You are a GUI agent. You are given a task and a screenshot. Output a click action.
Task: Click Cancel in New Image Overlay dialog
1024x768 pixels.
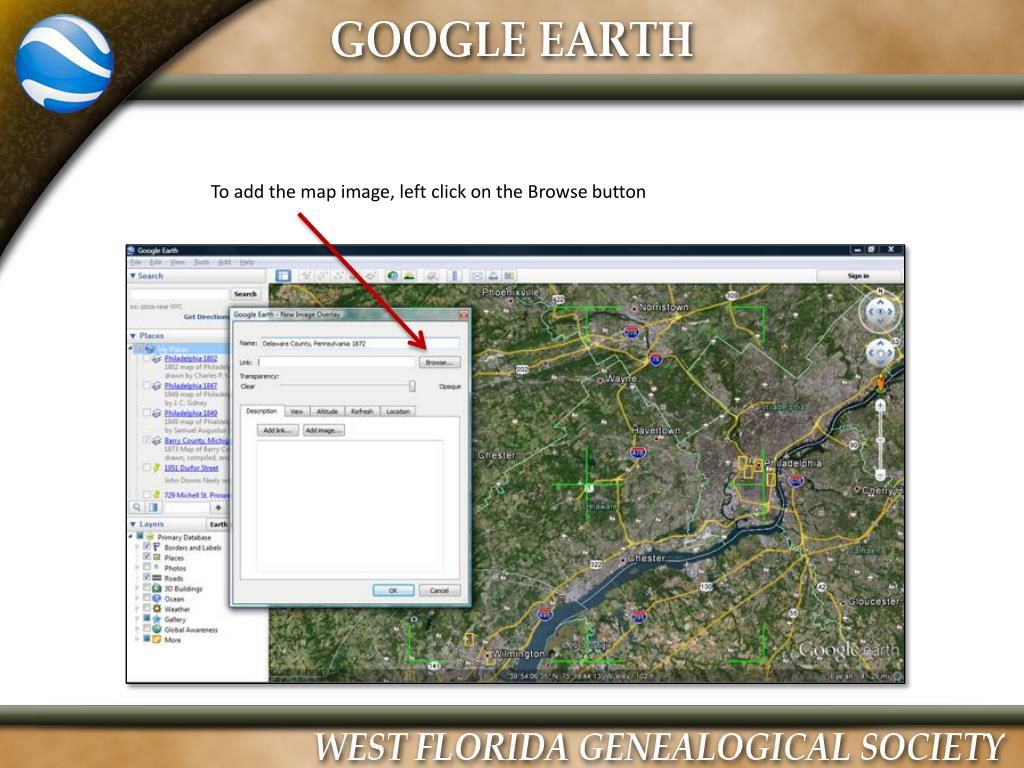(440, 590)
